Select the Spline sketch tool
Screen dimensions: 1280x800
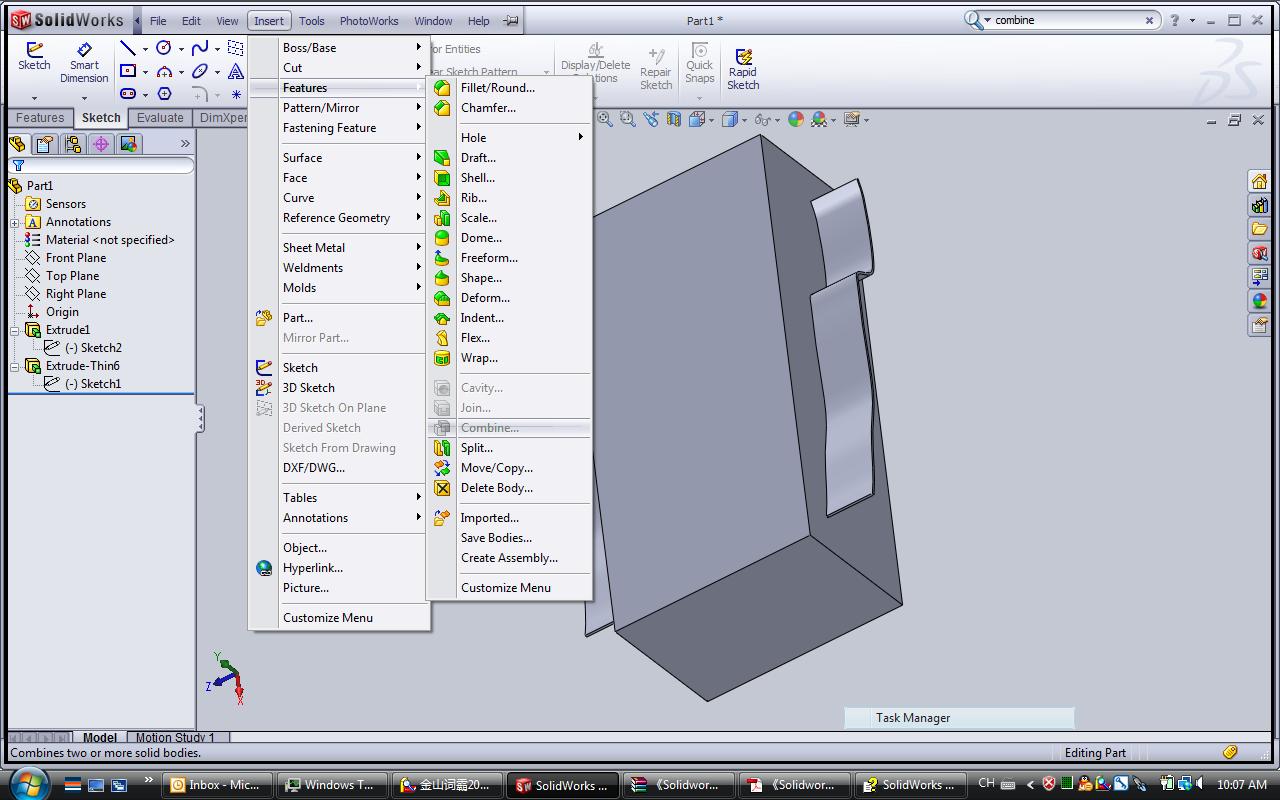point(200,48)
